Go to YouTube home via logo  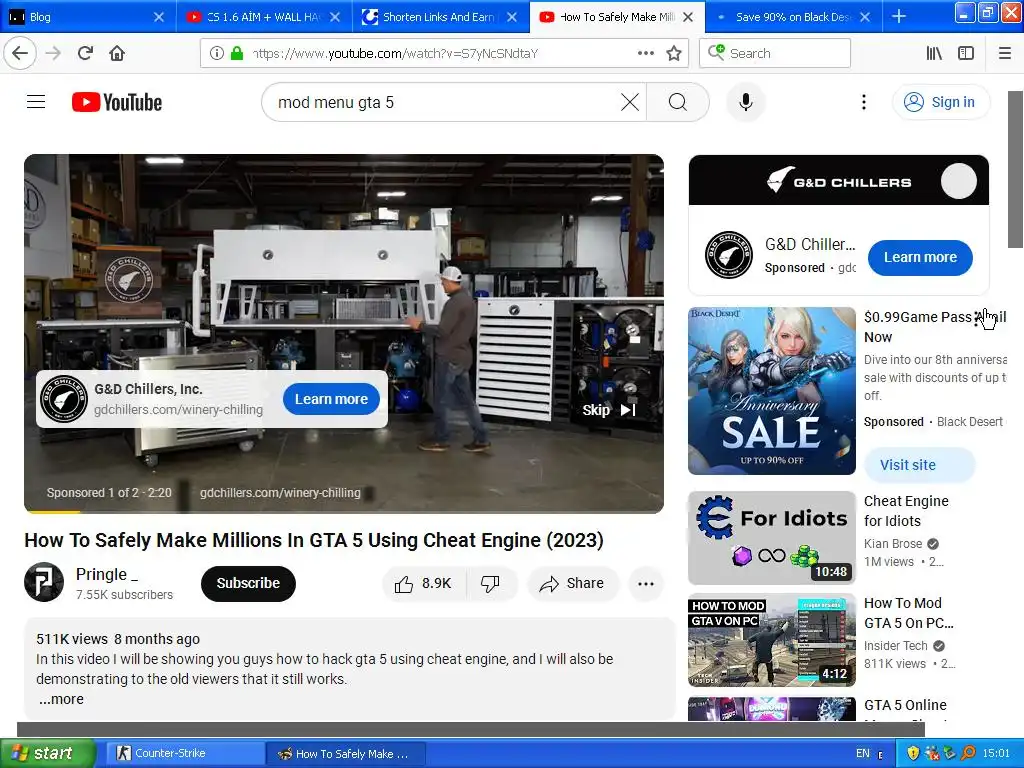pos(116,103)
